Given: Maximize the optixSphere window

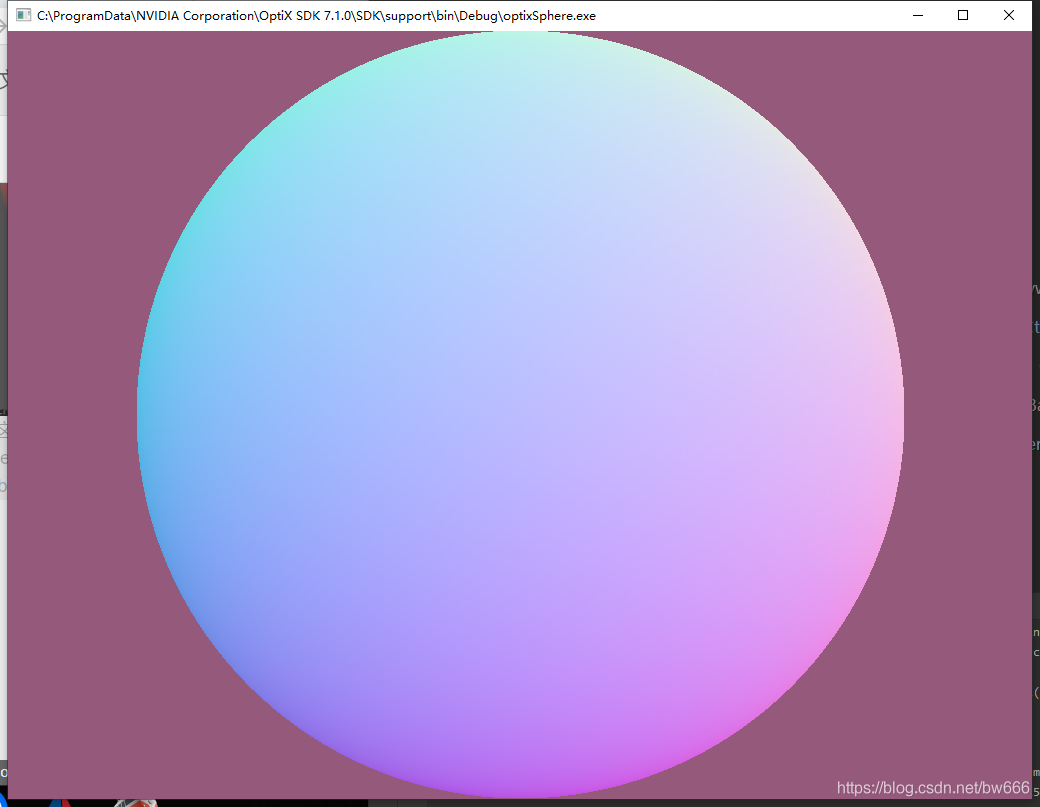Looking at the screenshot, I should (x=963, y=15).
